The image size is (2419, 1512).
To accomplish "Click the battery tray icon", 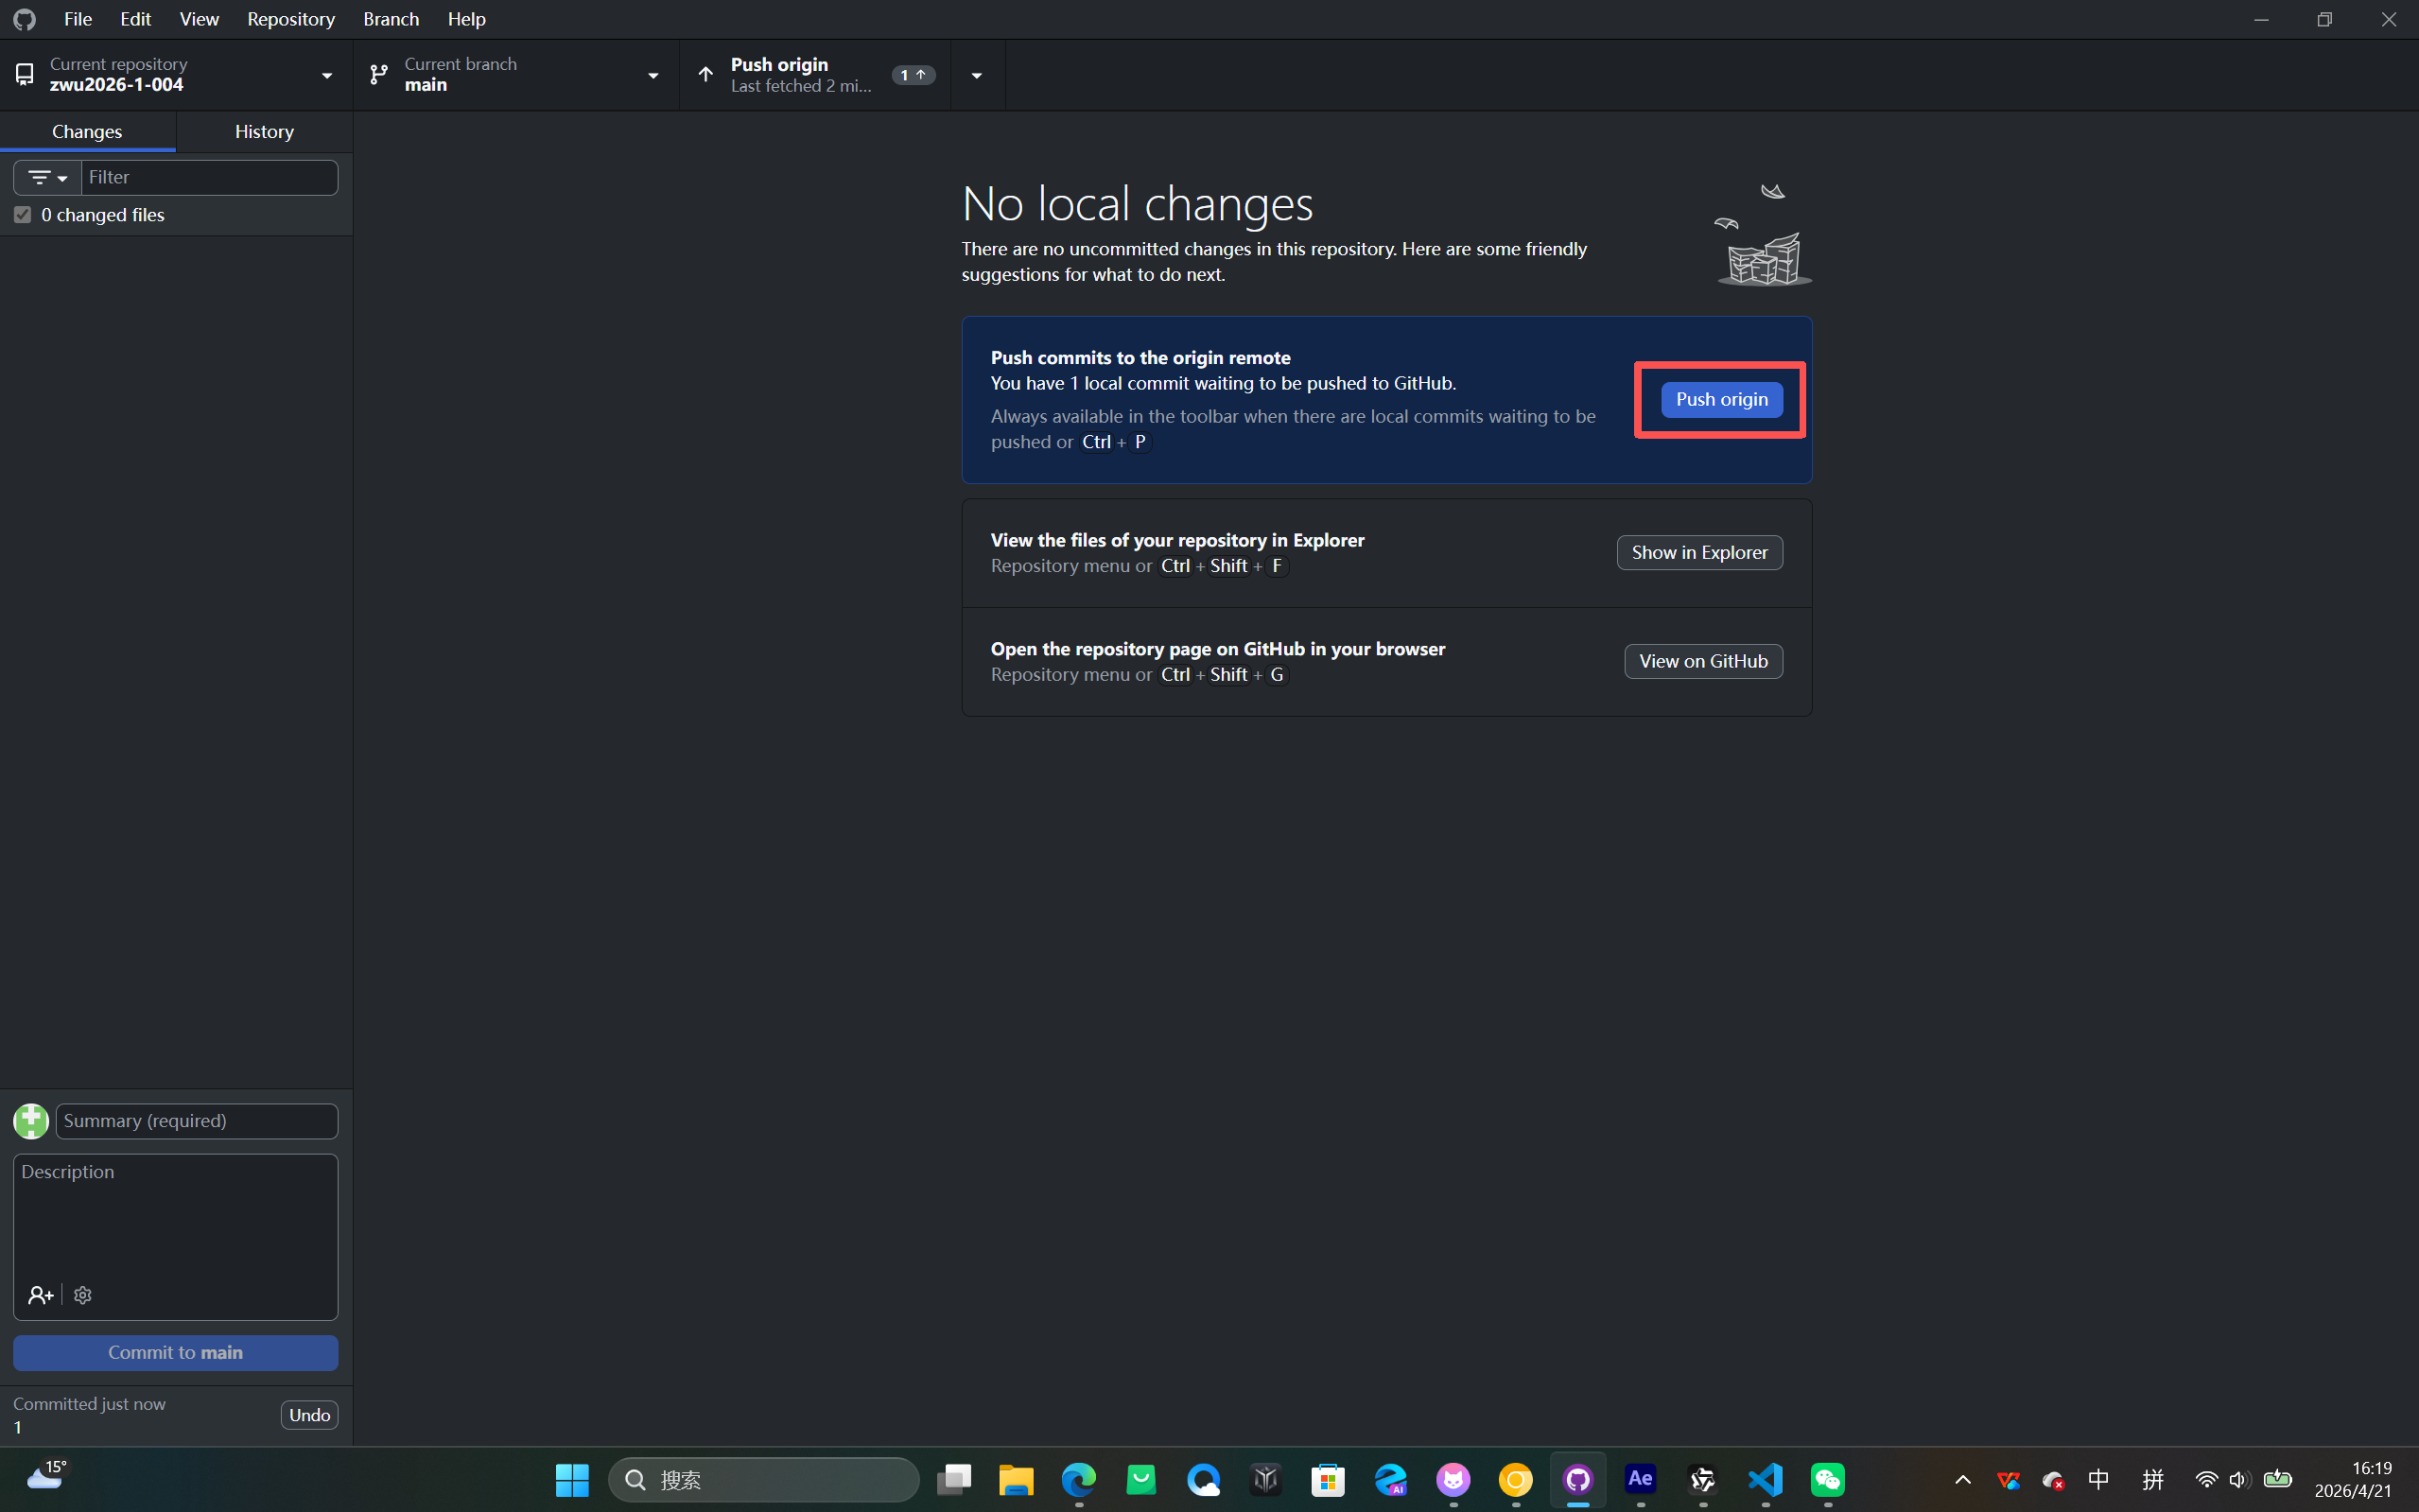I will click(2278, 1479).
